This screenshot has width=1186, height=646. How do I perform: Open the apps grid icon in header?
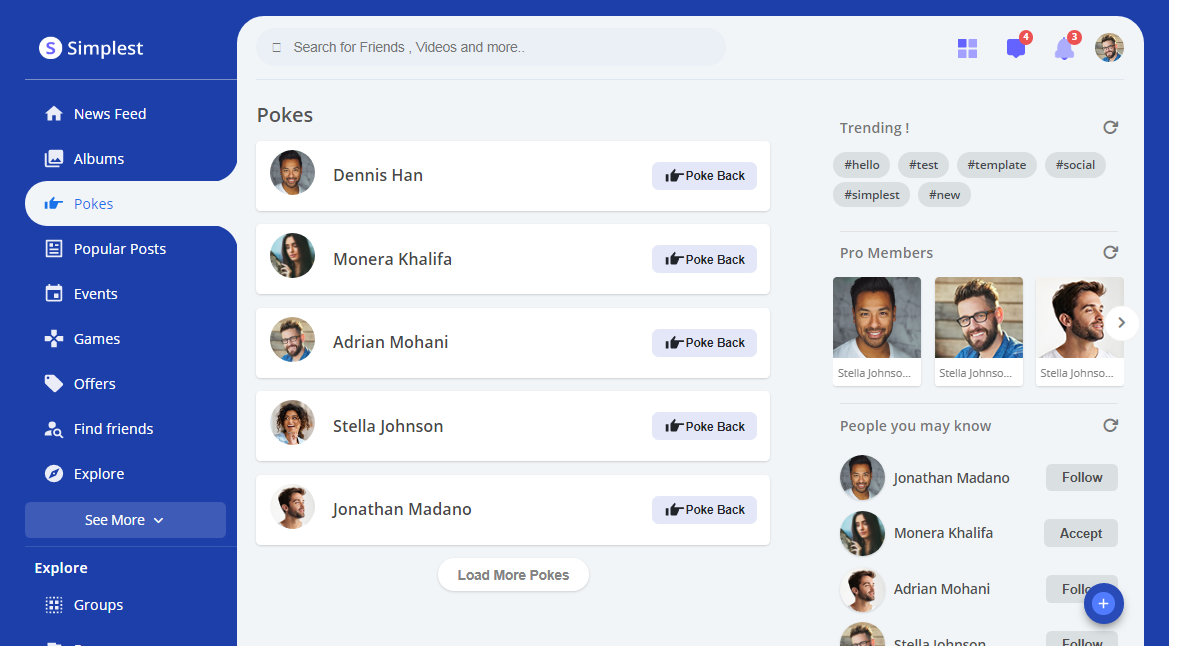pyautogui.click(x=967, y=48)
